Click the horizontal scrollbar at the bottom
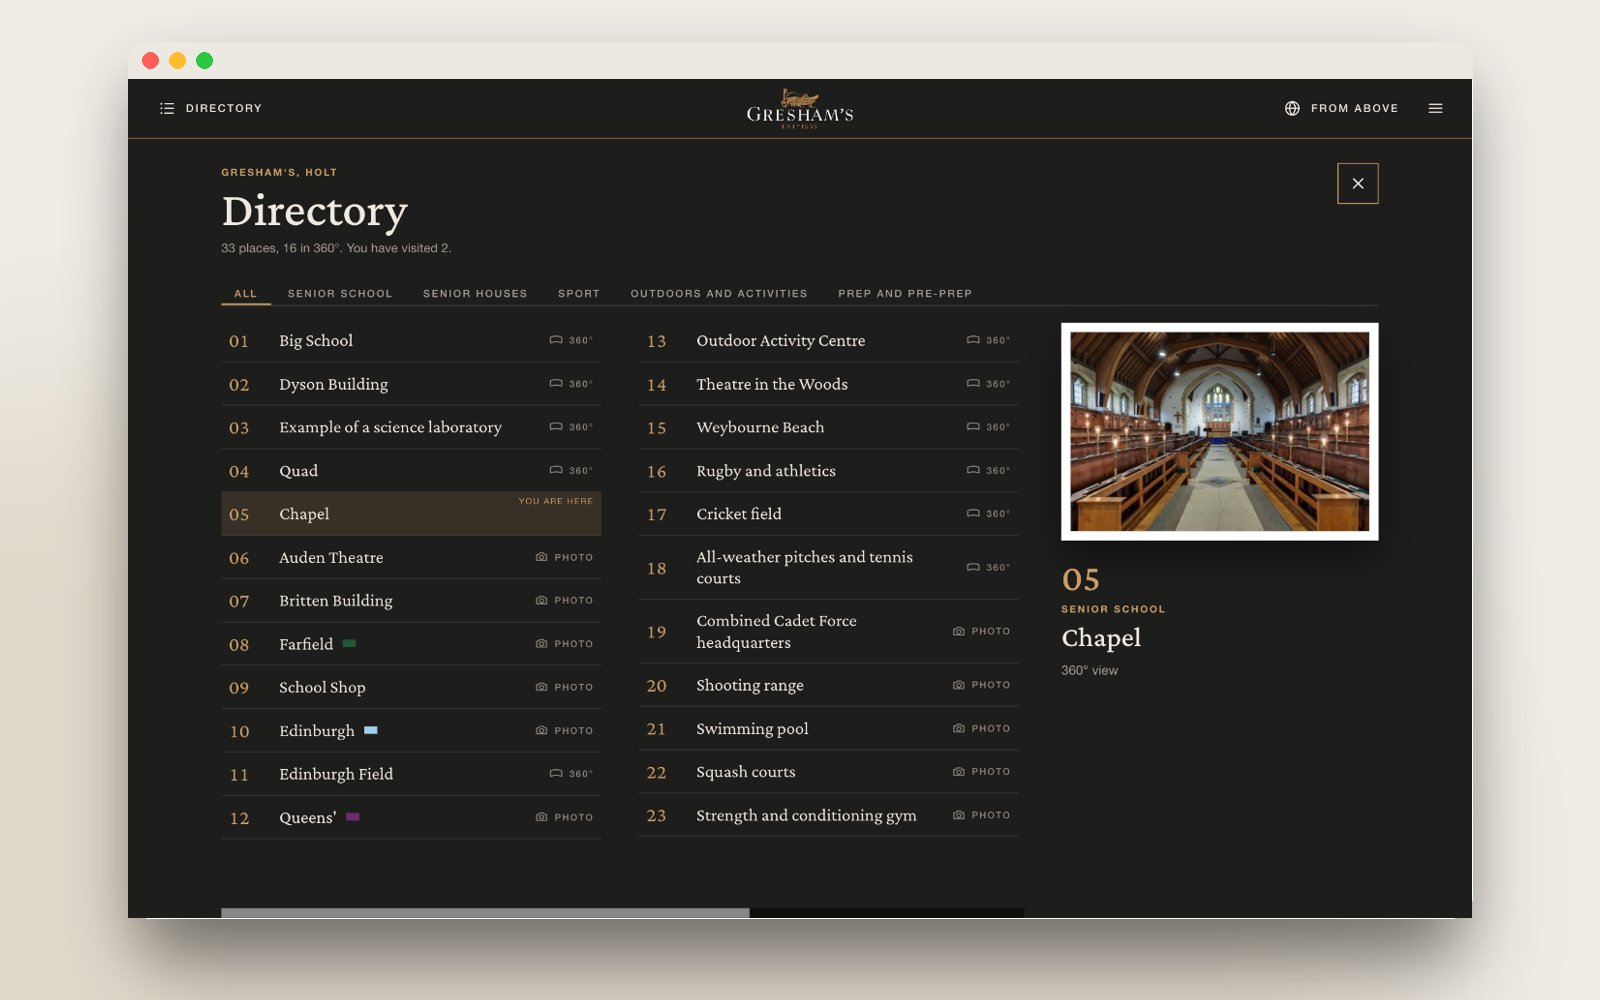This screenshot has height=1000, width=1600. tap(485, 913)
